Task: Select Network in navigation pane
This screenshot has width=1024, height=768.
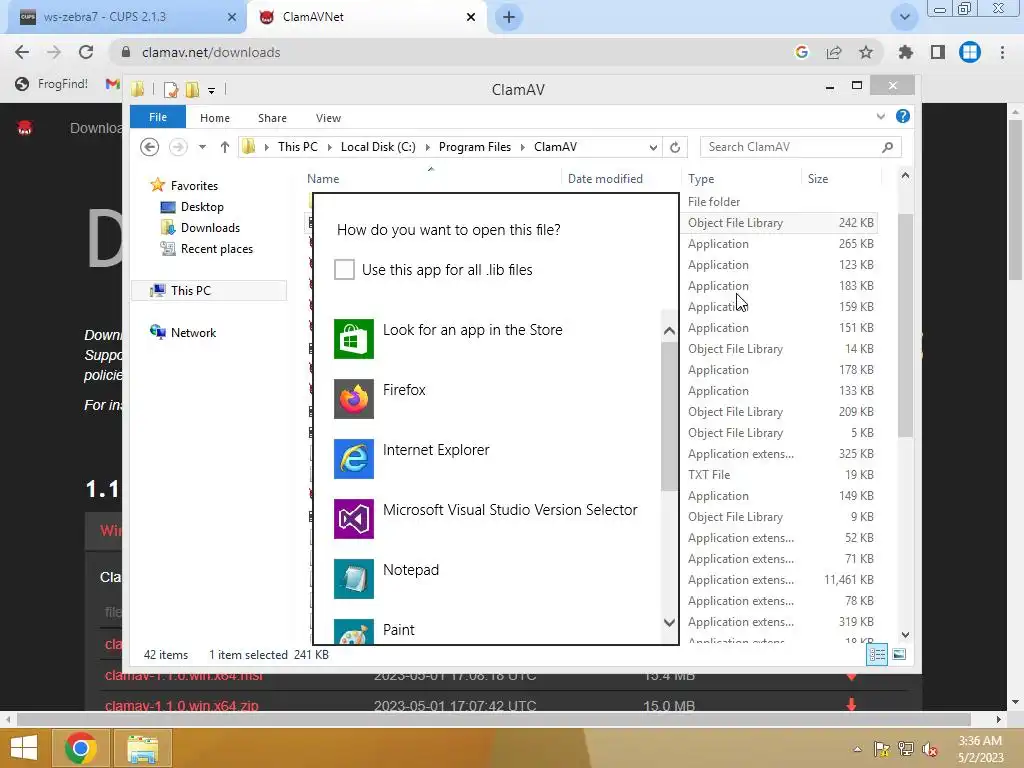Action: coord(183,332)
